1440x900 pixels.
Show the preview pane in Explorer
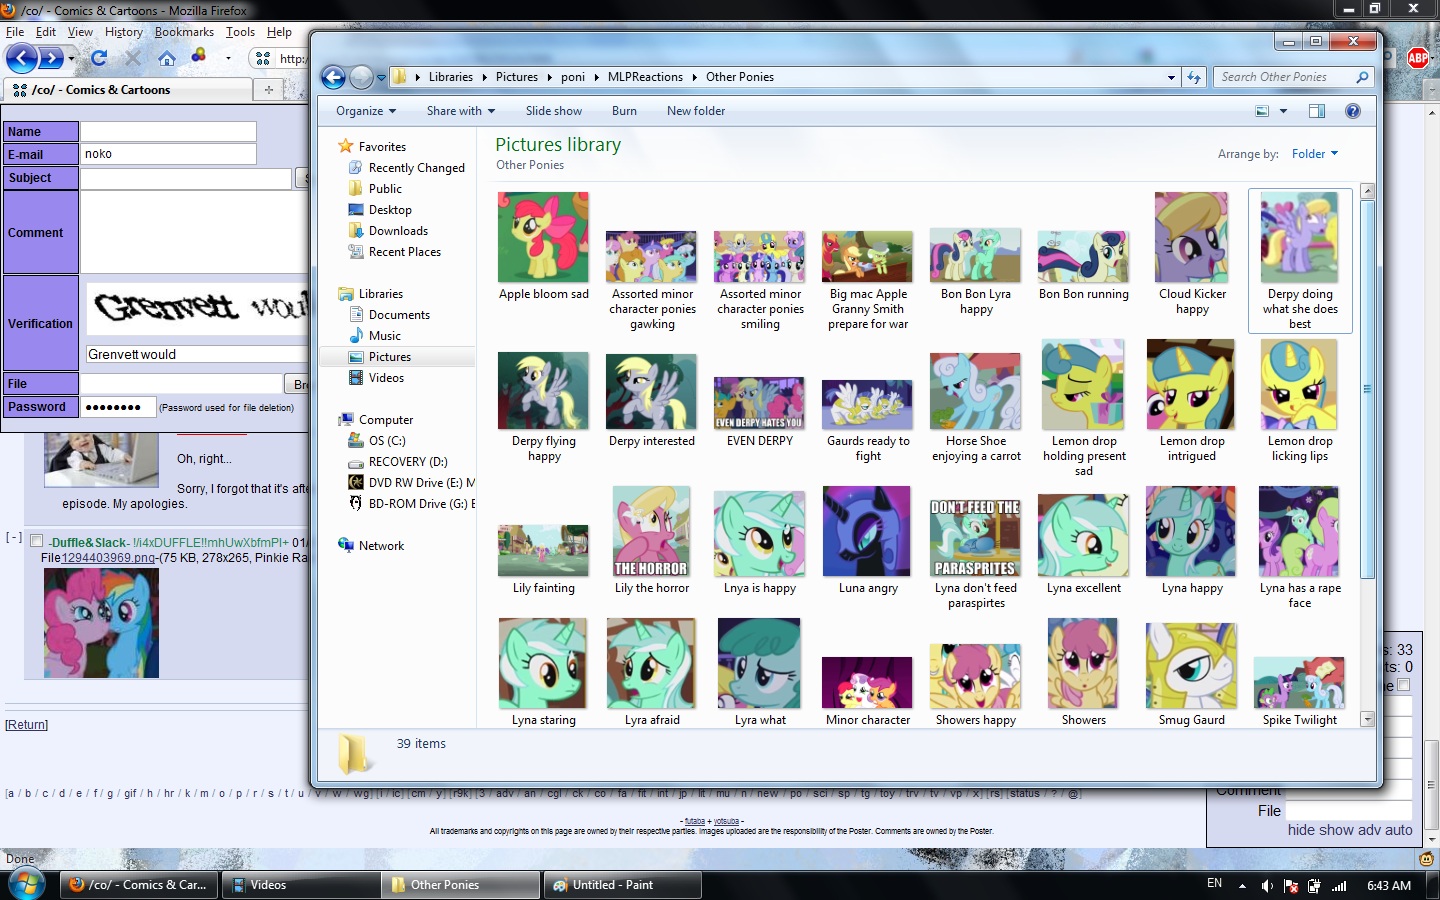coord(1317,111)
